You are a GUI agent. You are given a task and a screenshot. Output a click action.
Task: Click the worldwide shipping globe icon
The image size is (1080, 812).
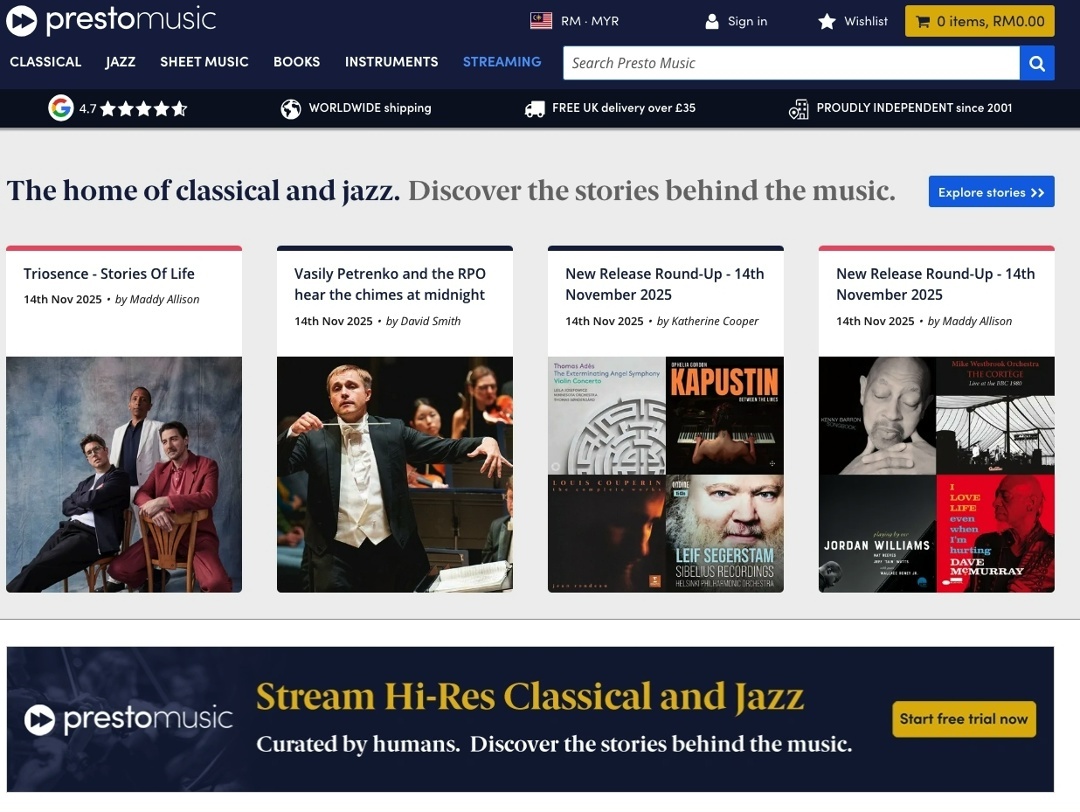[291, 109]
